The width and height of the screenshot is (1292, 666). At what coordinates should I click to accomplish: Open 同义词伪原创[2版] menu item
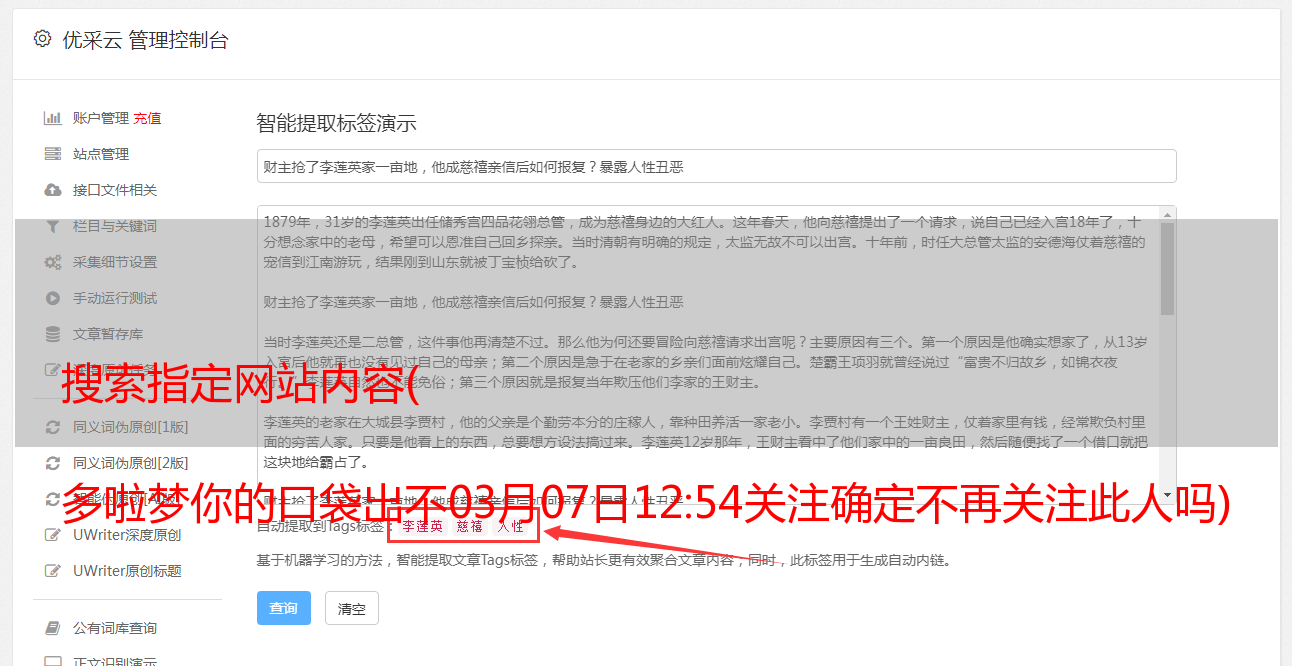[130, 463]
